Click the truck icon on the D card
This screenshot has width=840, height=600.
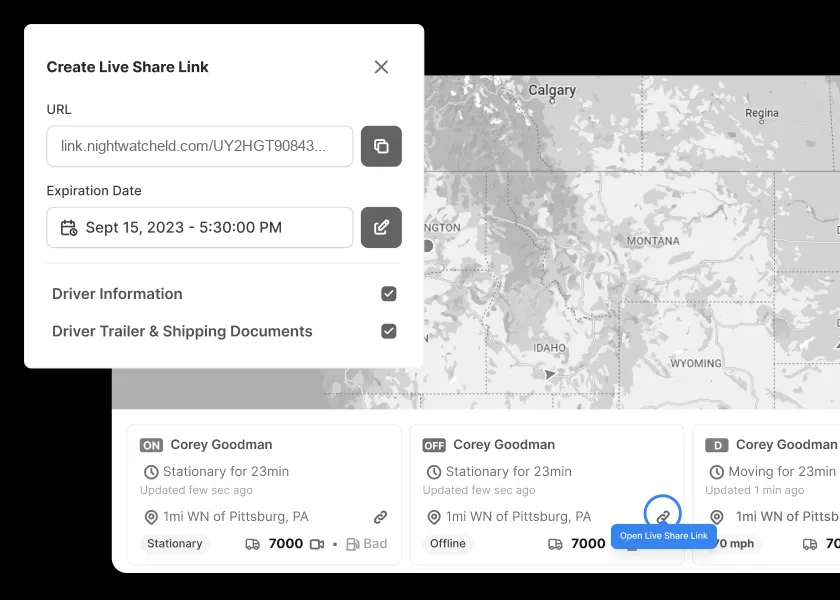click(810, 544)
